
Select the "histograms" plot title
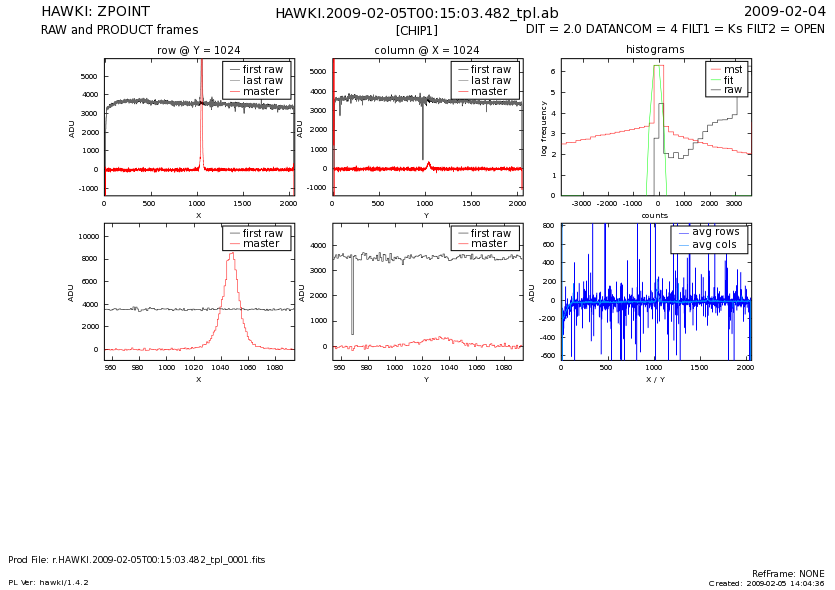[655, 49]
